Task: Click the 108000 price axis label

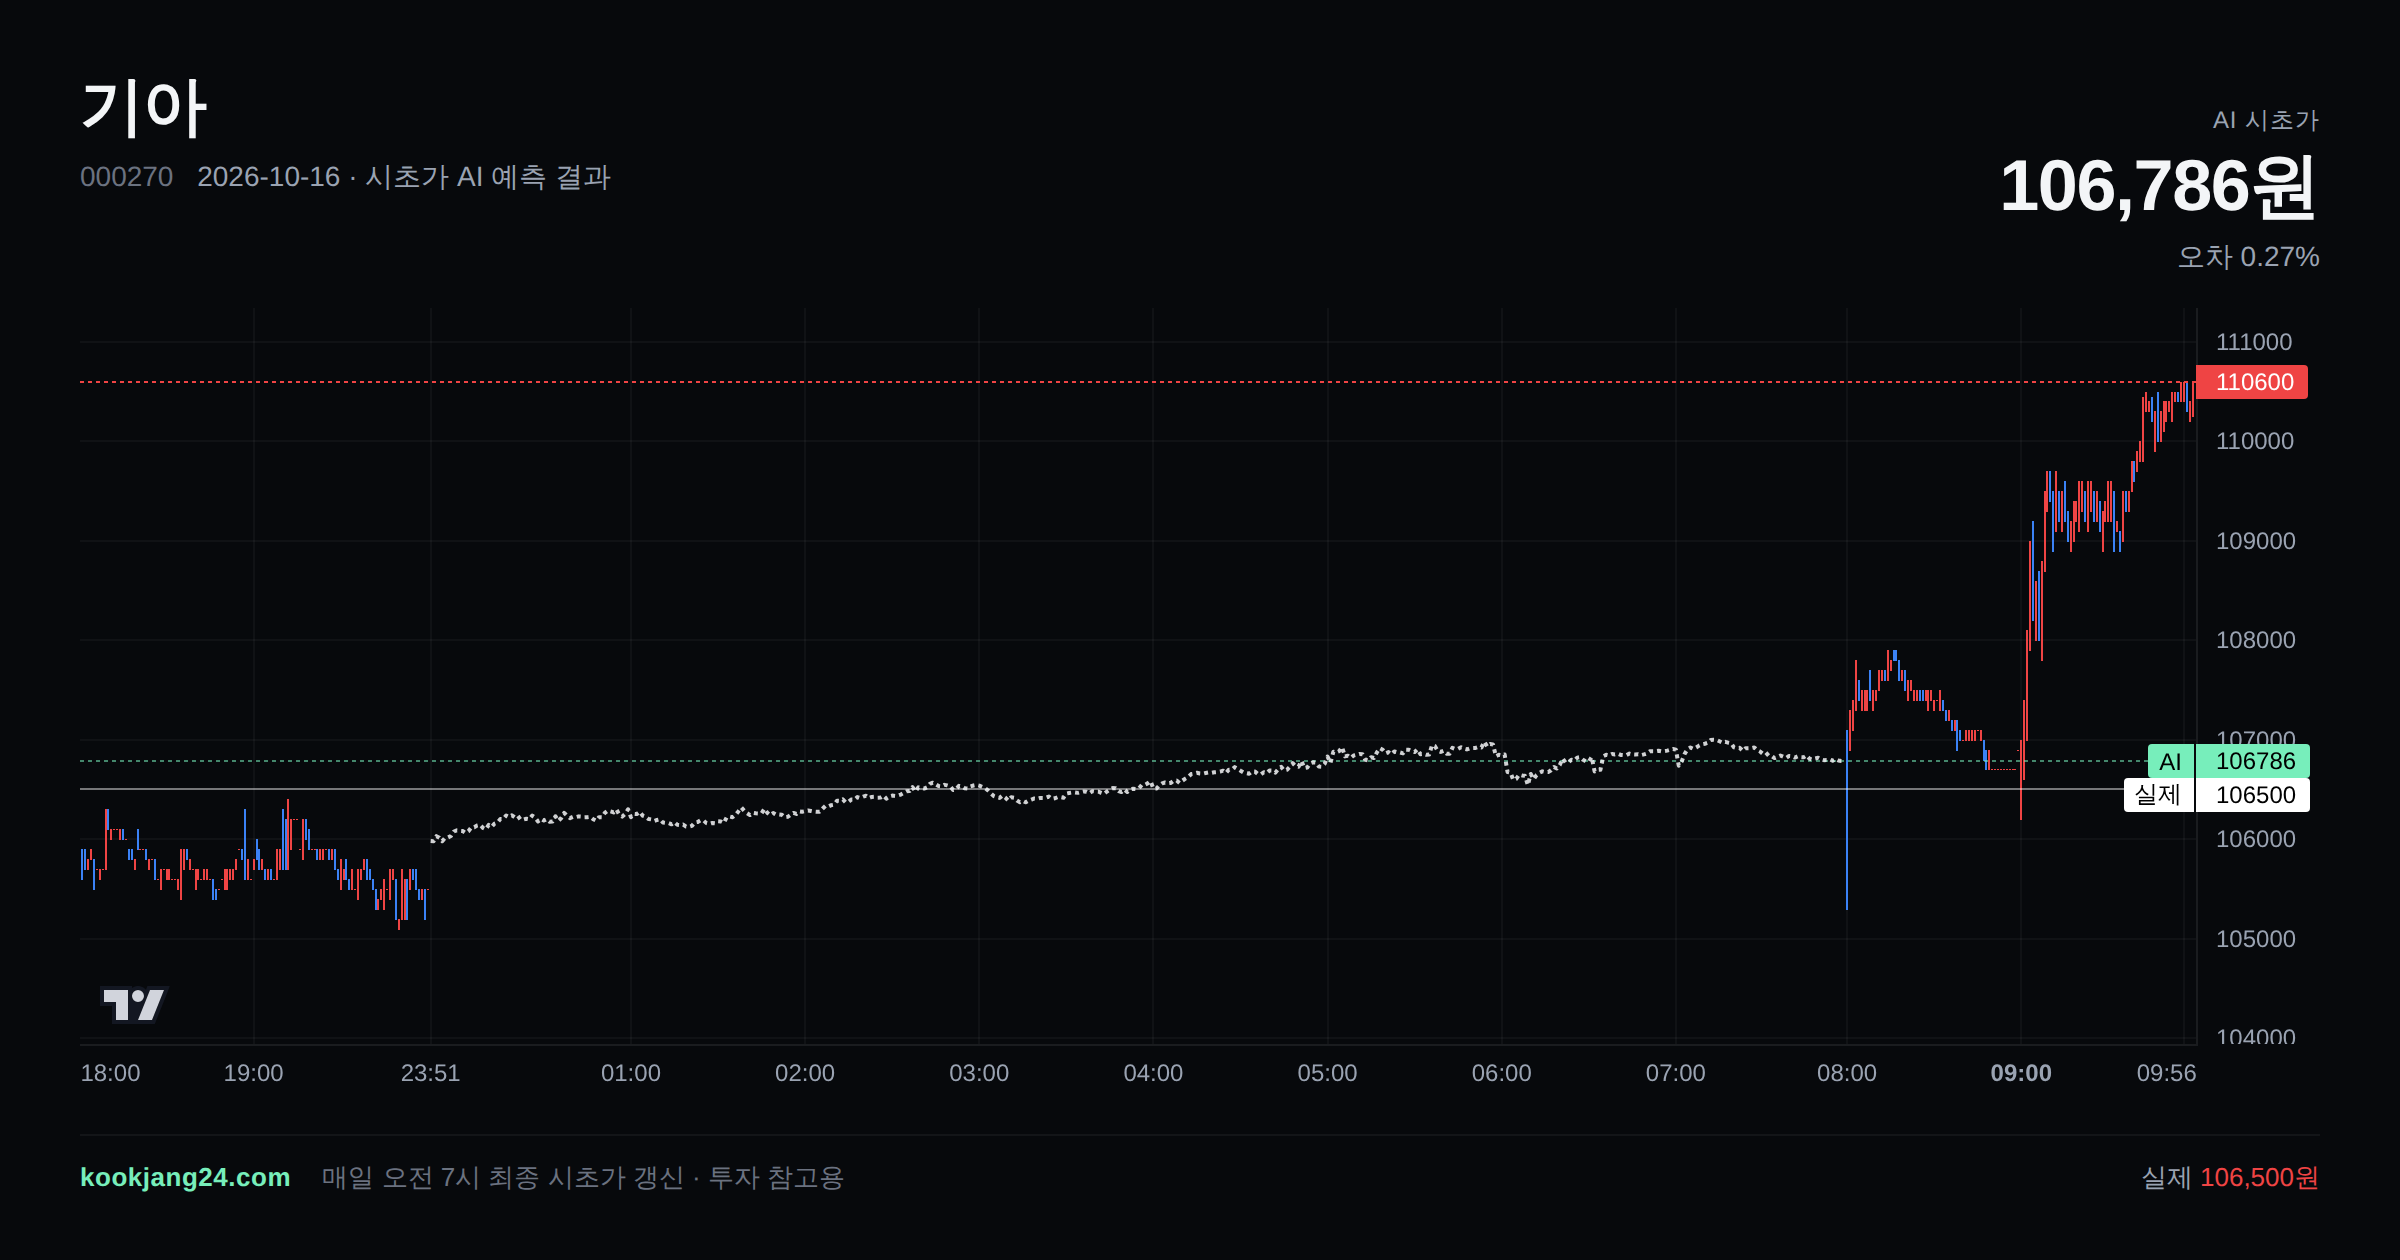Action: 2256,640
